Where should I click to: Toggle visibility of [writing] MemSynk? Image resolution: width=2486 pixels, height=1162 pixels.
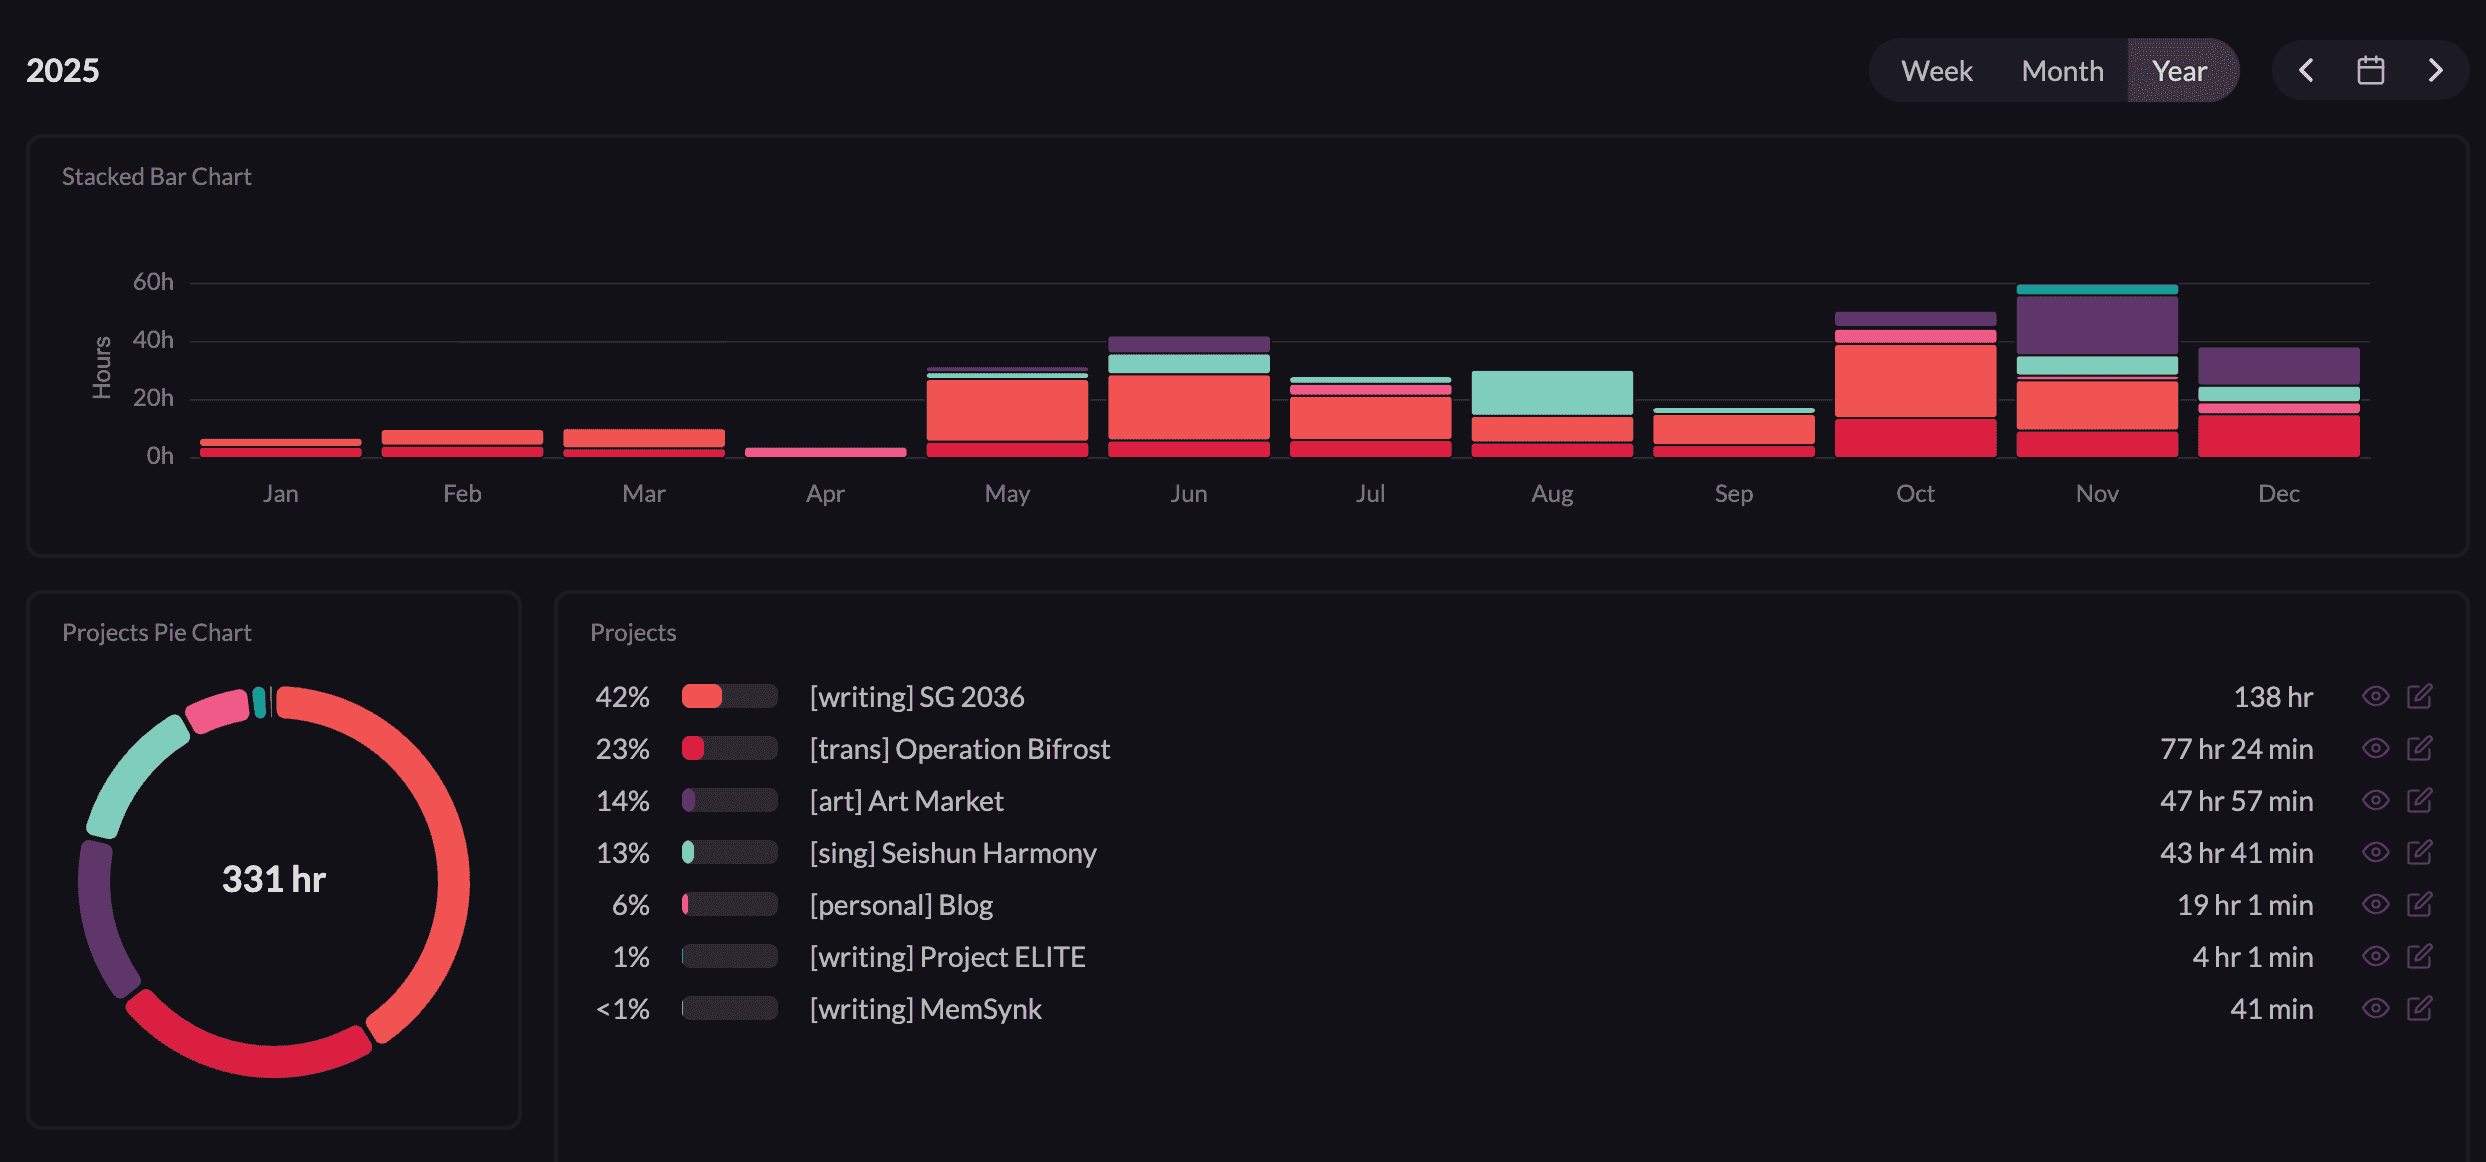click(x=2376, y=1008)
